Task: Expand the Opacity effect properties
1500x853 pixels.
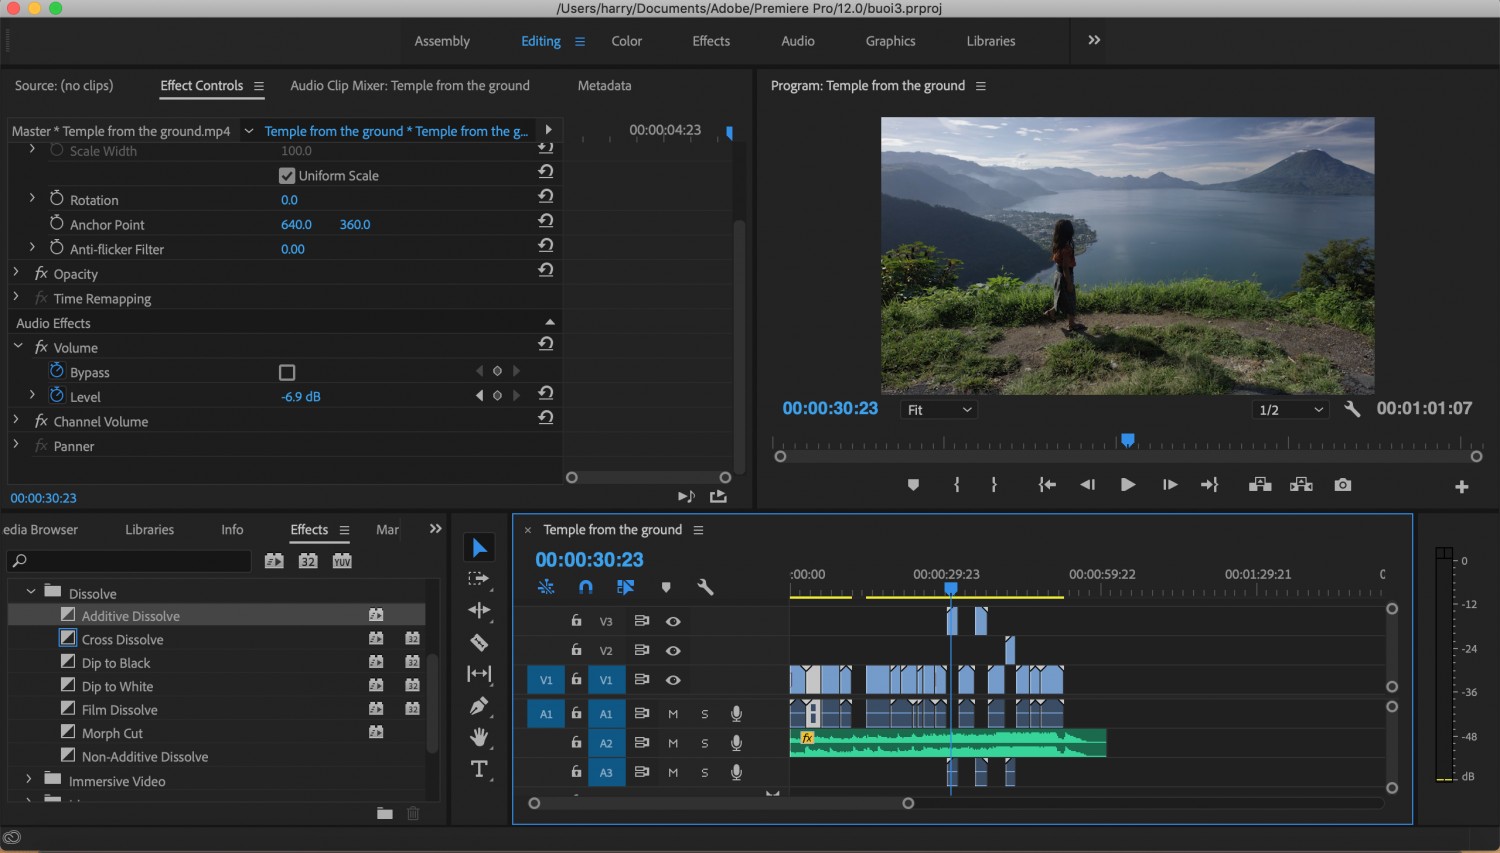Action: coord(16,272)
